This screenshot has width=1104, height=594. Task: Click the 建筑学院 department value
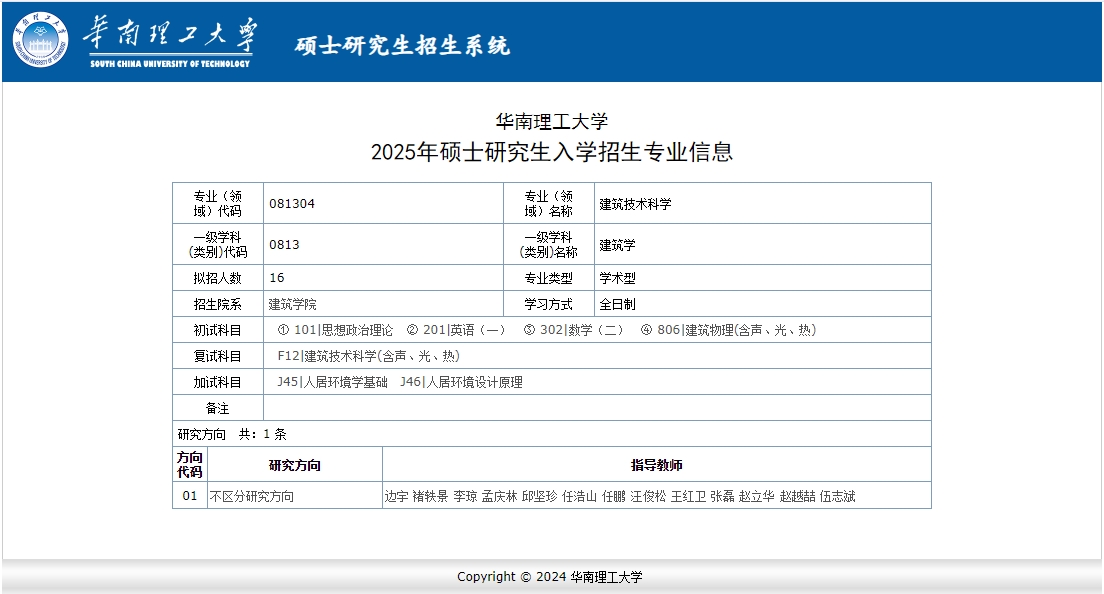coord(292,304)
